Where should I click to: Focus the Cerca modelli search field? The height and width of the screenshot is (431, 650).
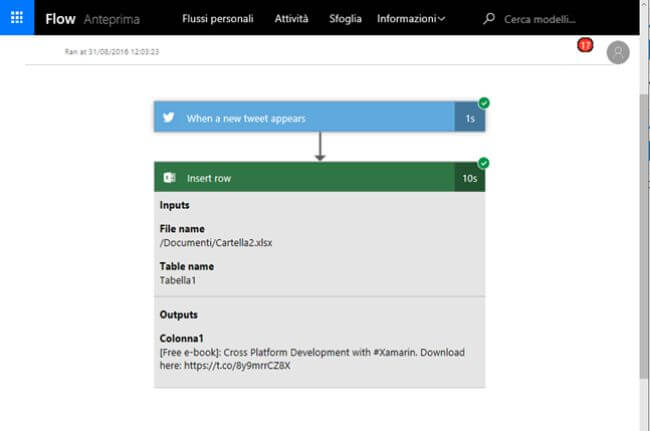click(x=540, y=19)
